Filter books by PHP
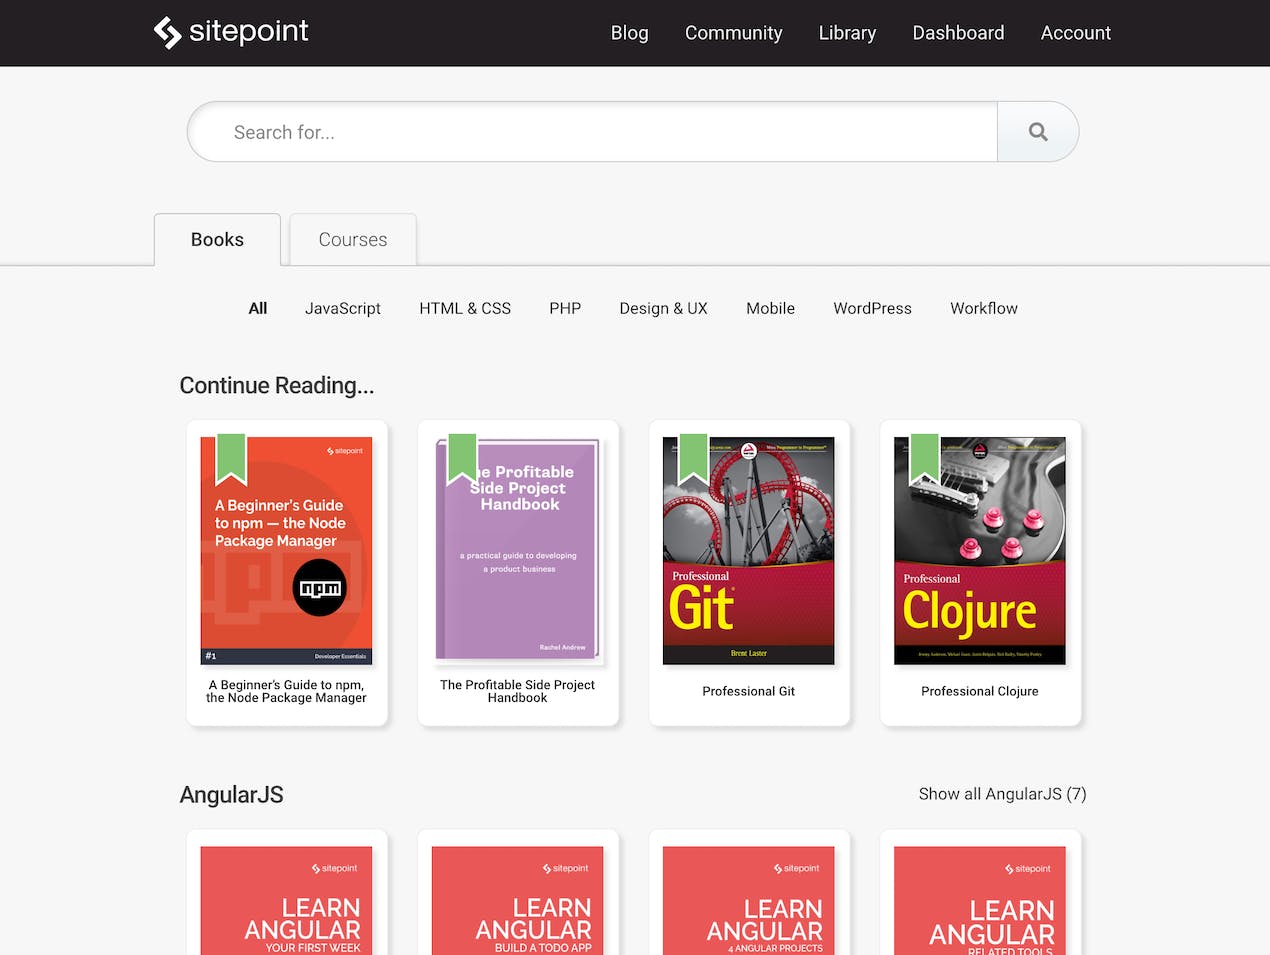This screenshot has height=955, width=1270. click(x=565, y=308)
